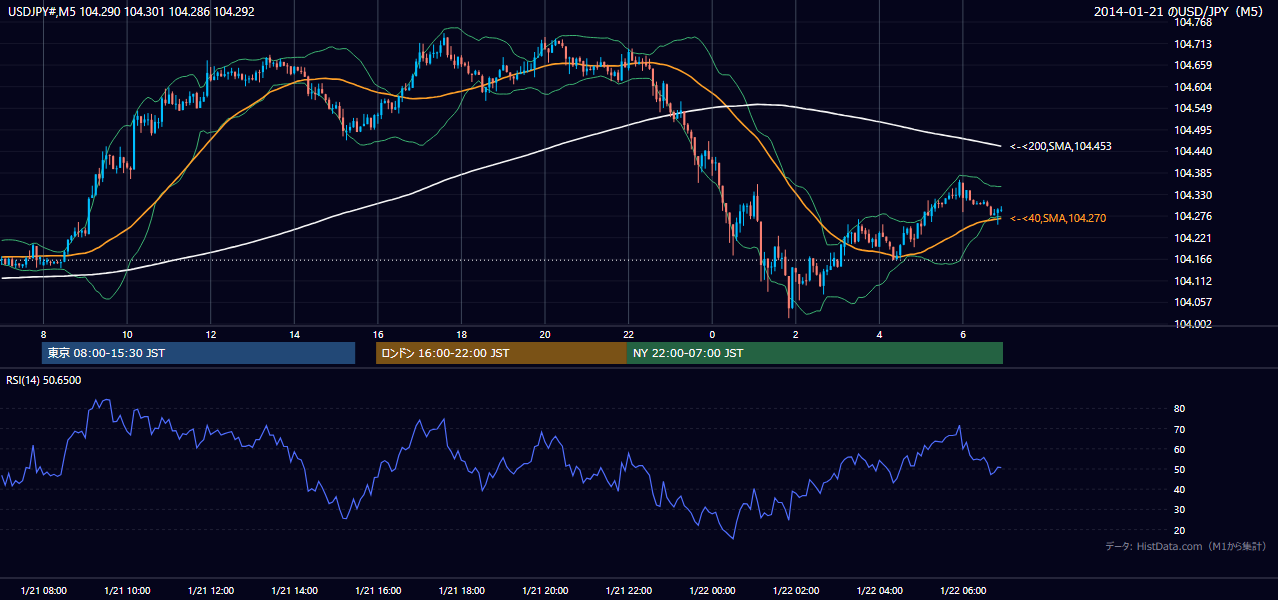1278x600 pixels.
Task: Click the 40 SMA 104.270 label
Action: [1058, 218]
